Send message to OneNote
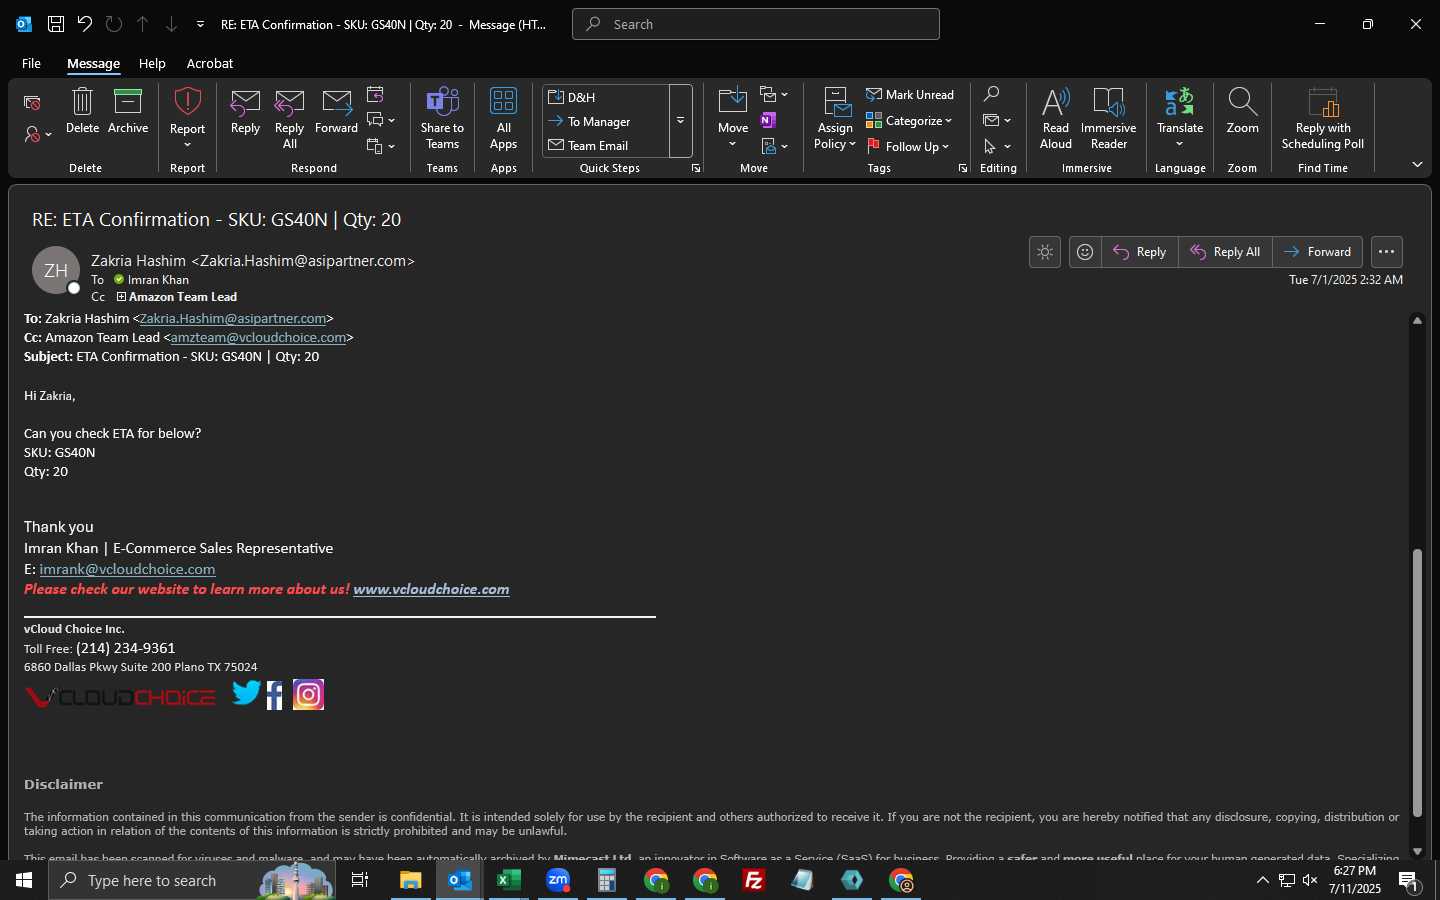 click(768, 120)
